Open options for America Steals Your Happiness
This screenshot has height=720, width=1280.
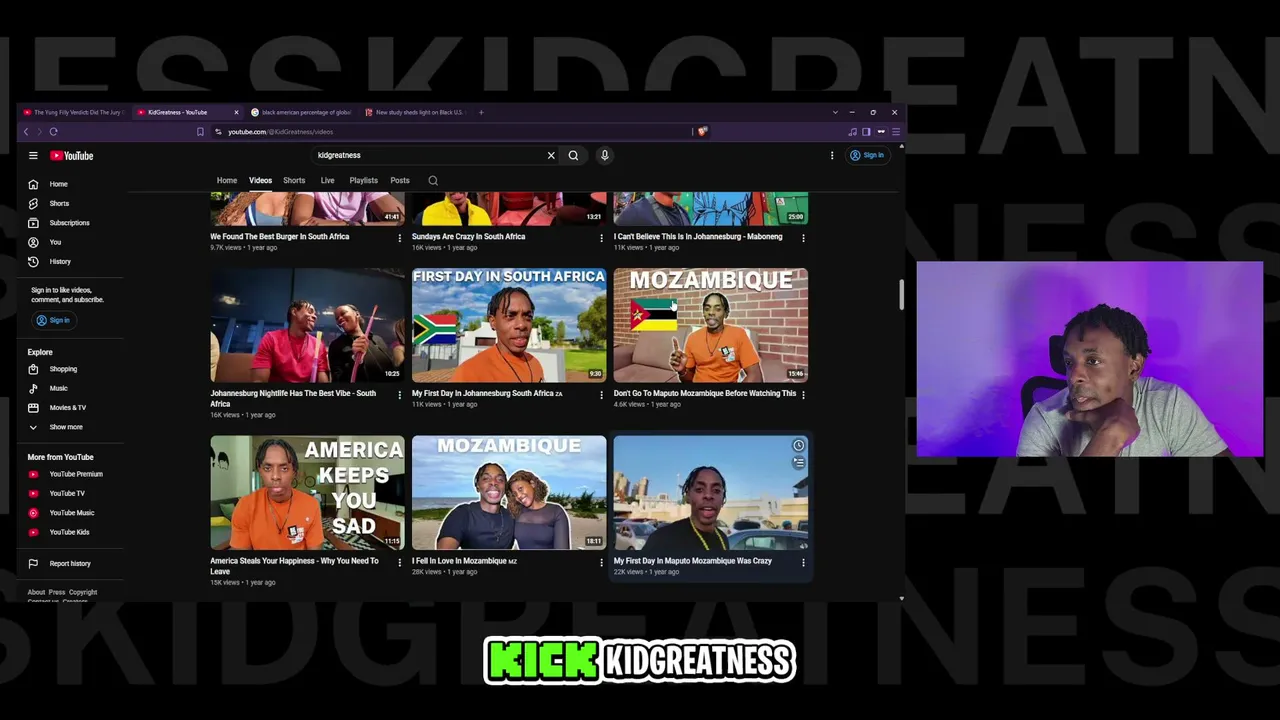(x=400, y=563)
